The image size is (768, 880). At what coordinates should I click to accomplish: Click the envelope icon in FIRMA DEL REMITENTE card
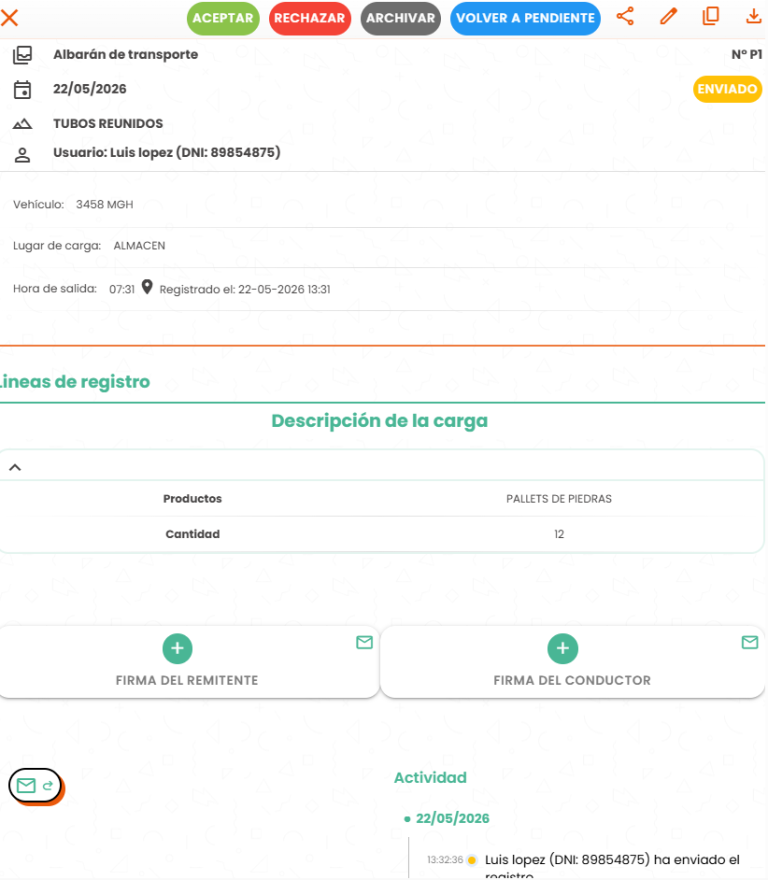364,642
